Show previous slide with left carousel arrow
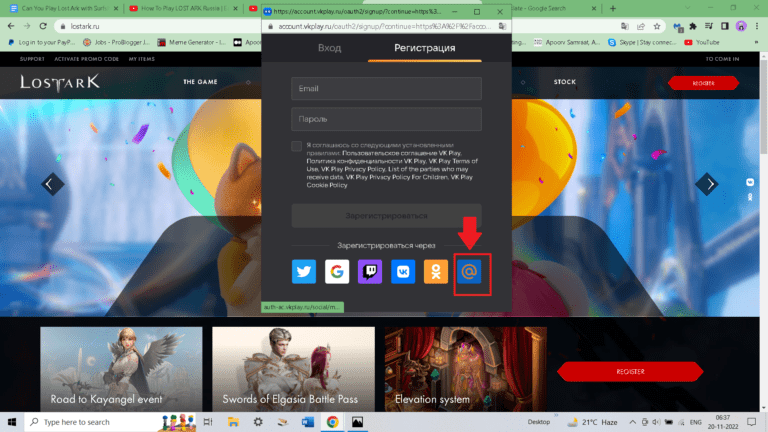 pos(52,184)
